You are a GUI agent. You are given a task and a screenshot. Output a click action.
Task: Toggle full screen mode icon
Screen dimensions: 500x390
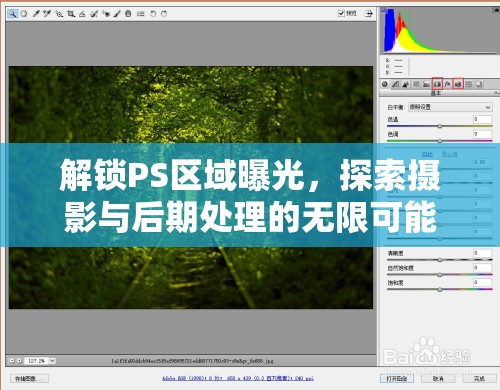tap(369, 14)
